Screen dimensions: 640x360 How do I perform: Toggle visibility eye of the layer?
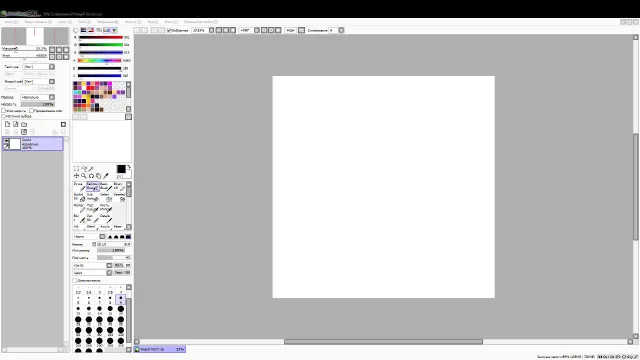[6, 141]
